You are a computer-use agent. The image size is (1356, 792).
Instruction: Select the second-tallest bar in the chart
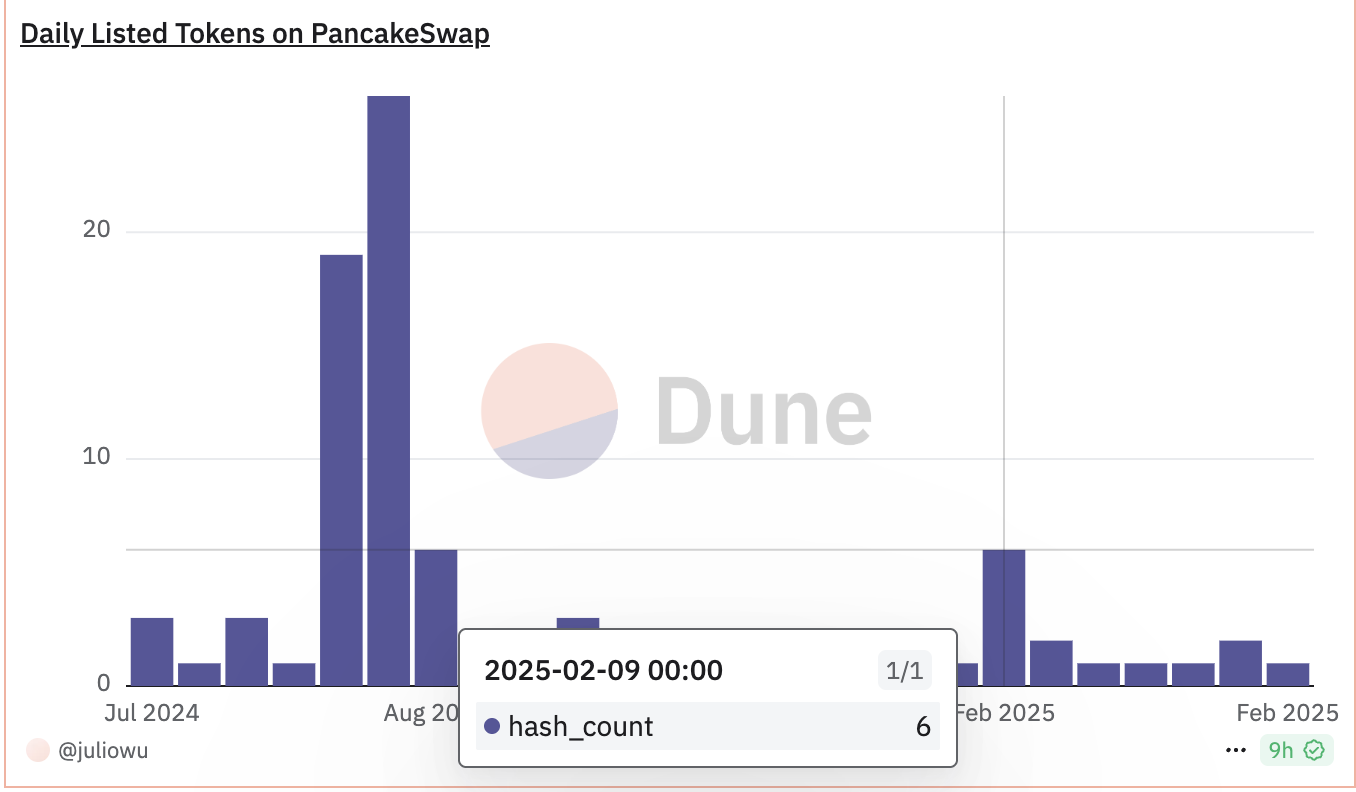coord(341,470)
